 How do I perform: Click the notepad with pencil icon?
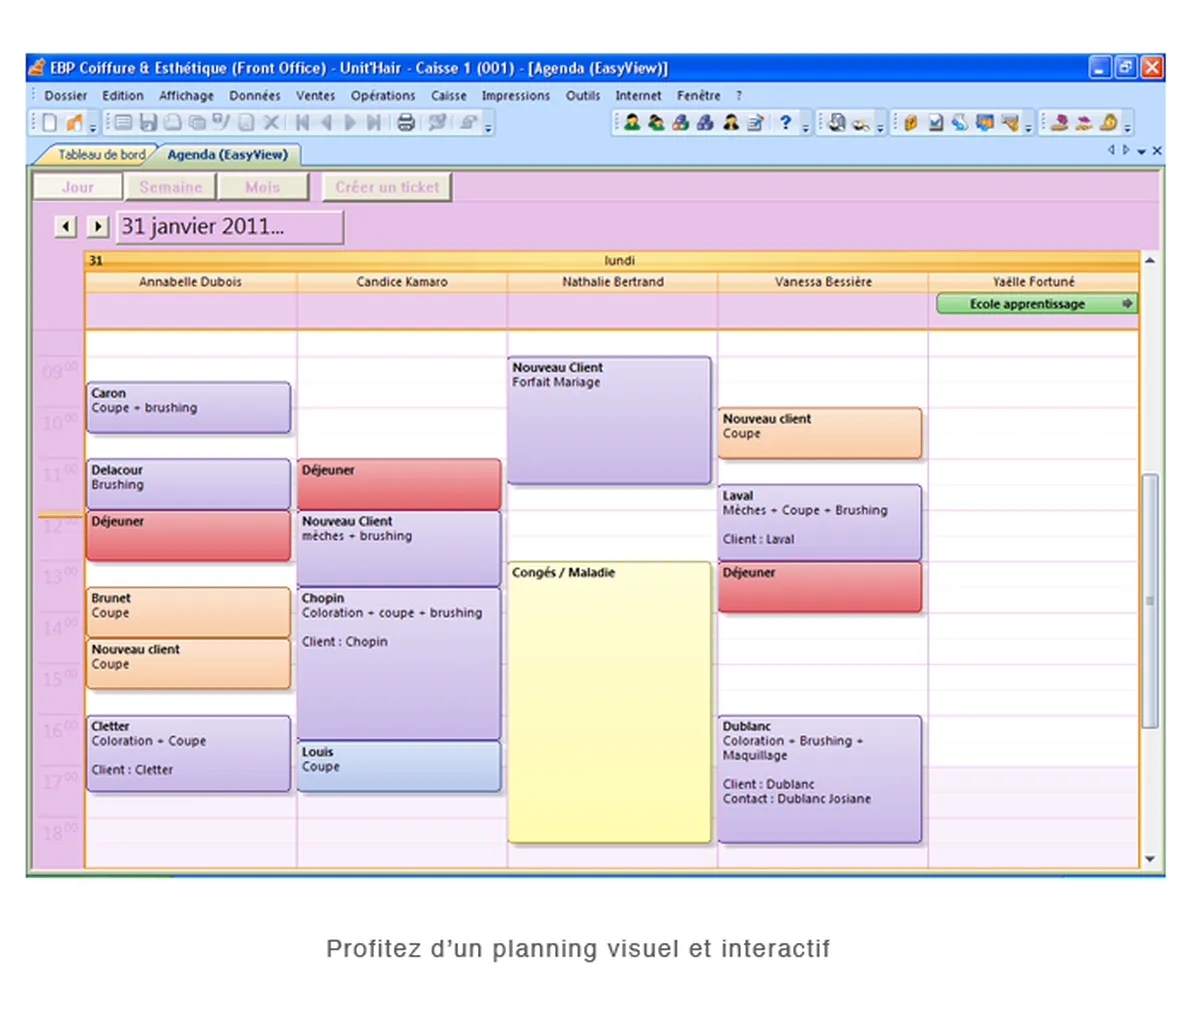click(755, 123)
